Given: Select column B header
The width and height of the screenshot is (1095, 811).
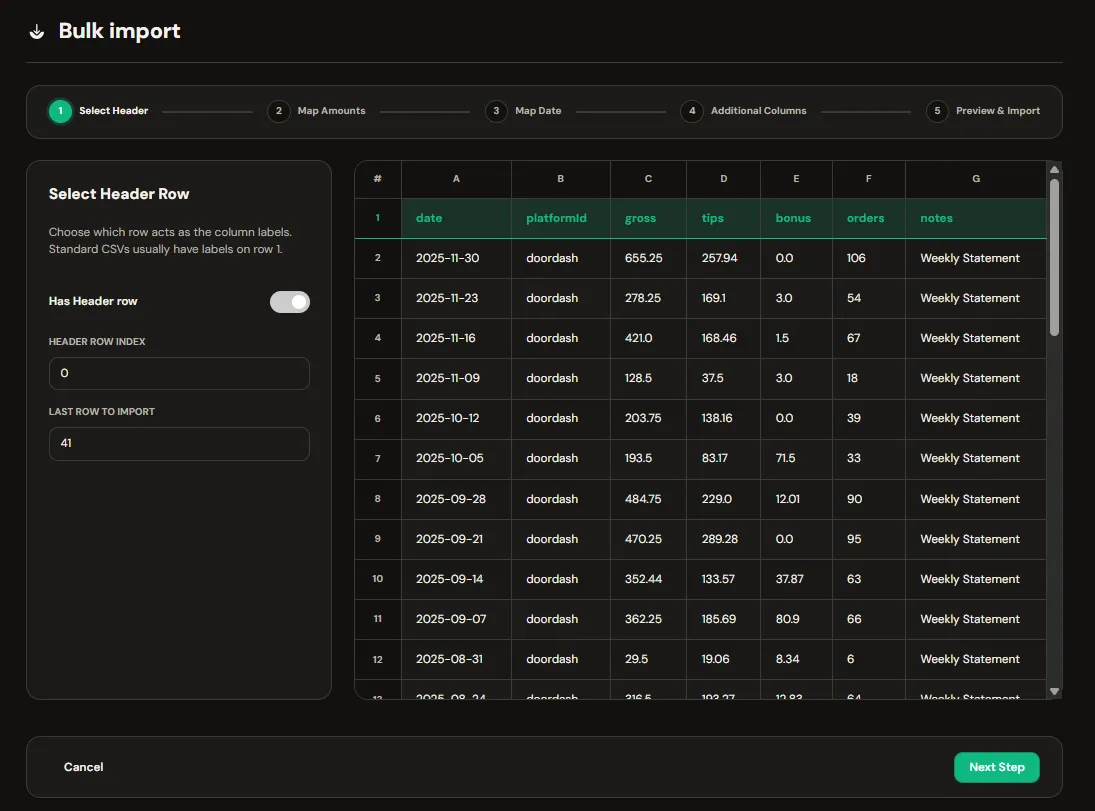Looking at the screenshot, I should [561, 180].
